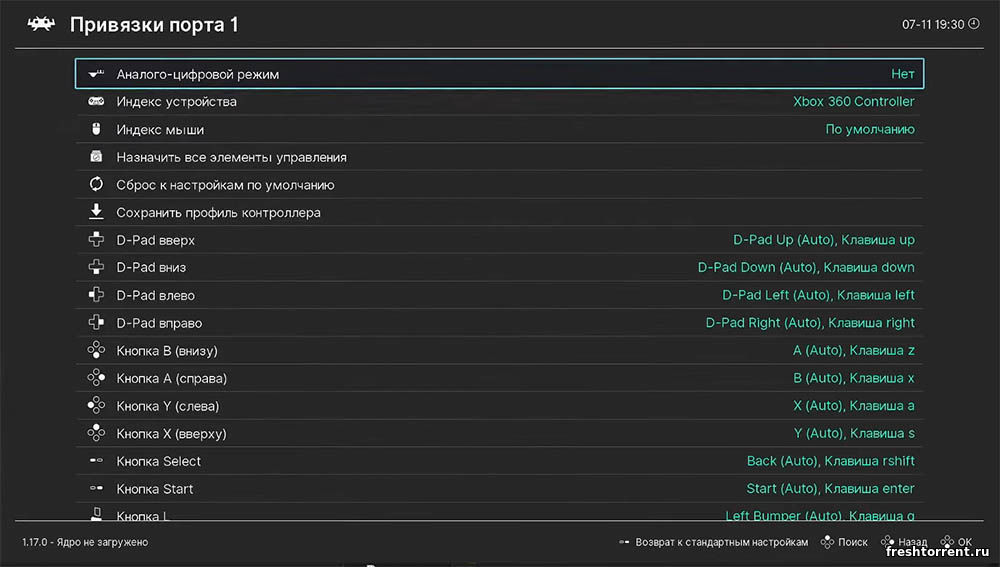Click the Кнопка Select pill icon

pos(96,461)
